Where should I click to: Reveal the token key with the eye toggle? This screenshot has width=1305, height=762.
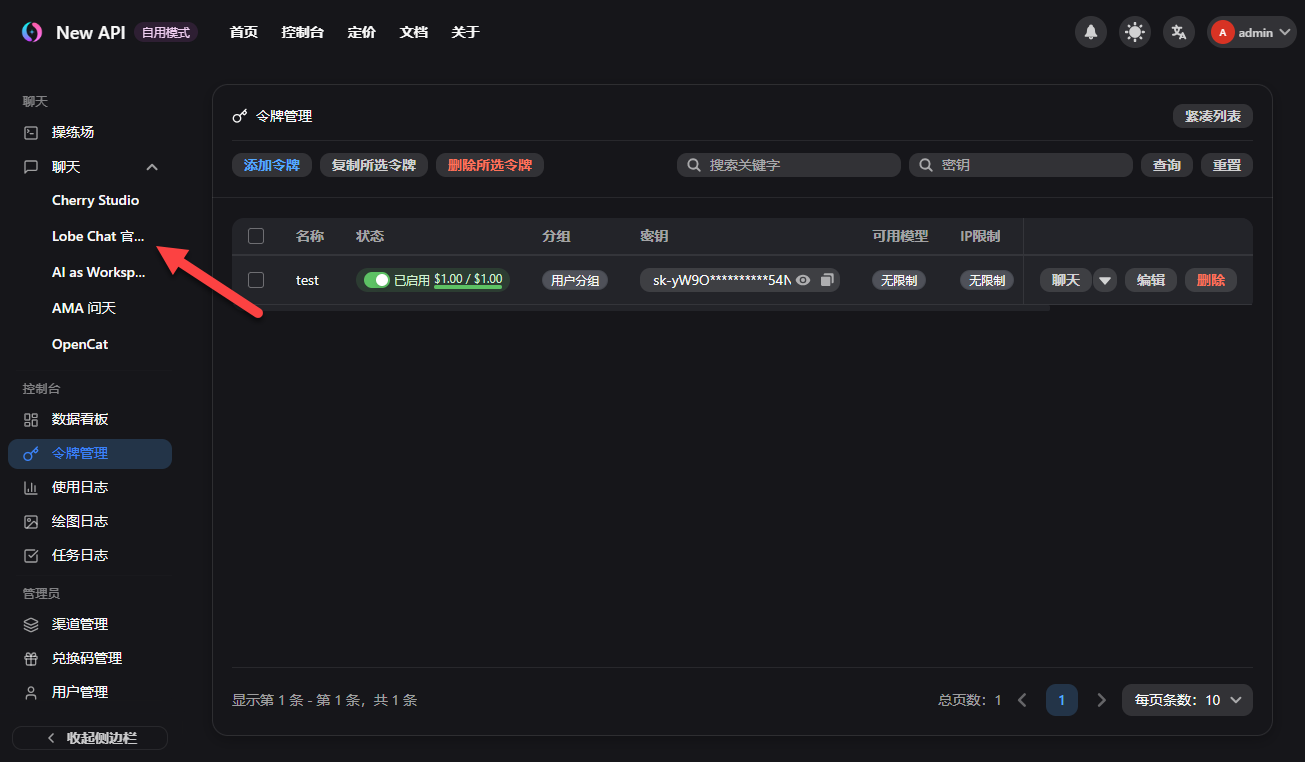[x=805, y=280]
